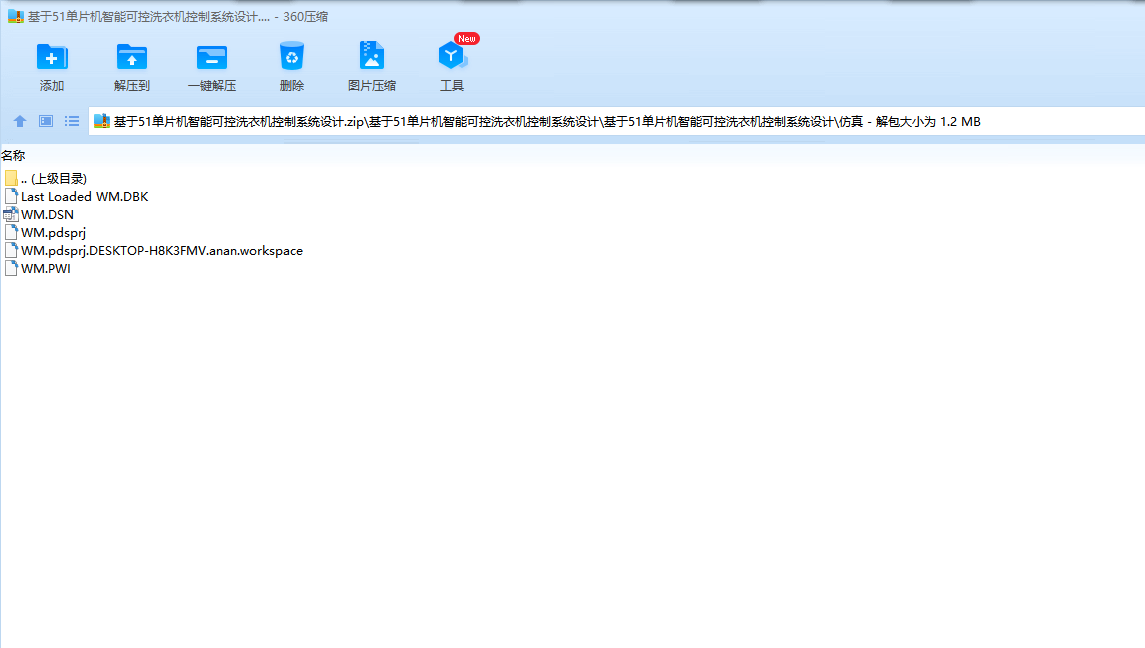Click the 360压缩 icon in the title bar
The height and width of the screenshot is (648, 1145).
click(x=15, y=16)
